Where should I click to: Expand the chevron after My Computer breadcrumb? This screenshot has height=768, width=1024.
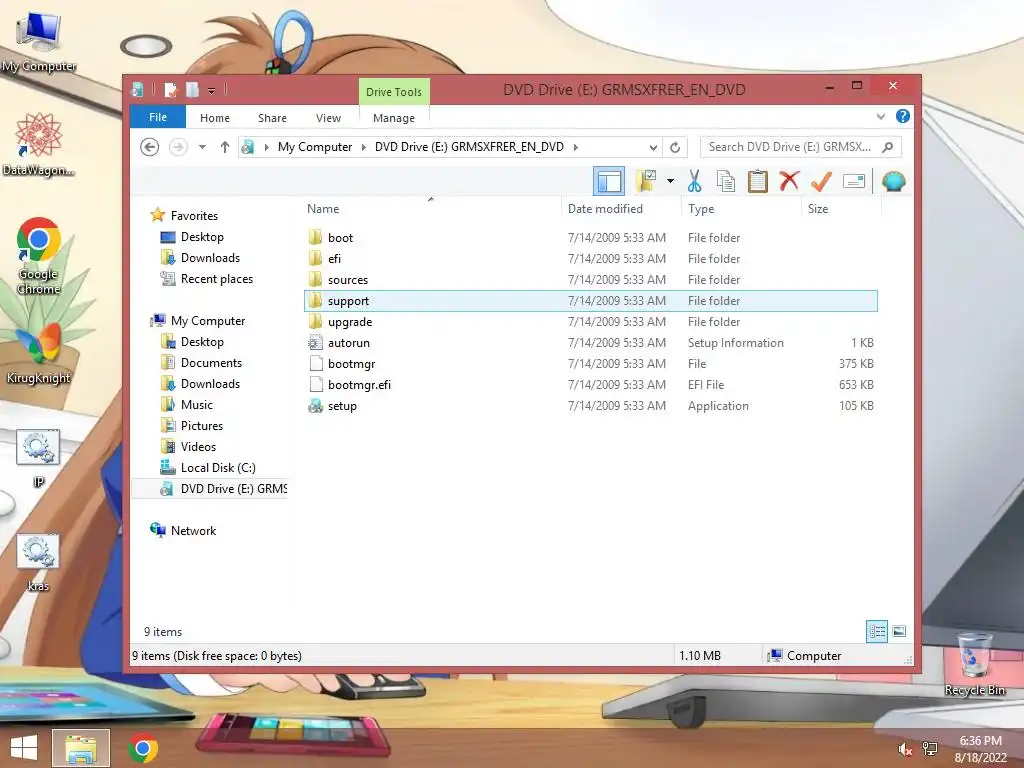pos(364,147)
